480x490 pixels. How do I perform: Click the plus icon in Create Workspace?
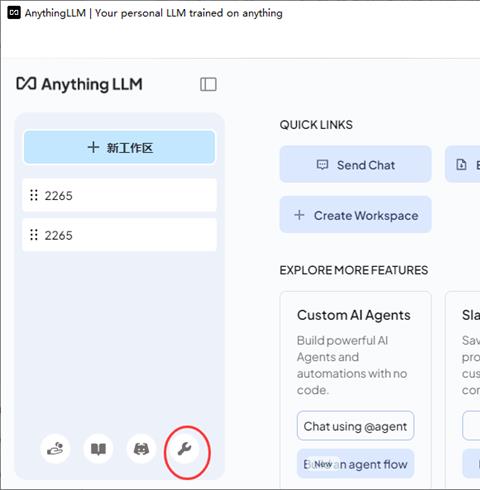point(299,215)
